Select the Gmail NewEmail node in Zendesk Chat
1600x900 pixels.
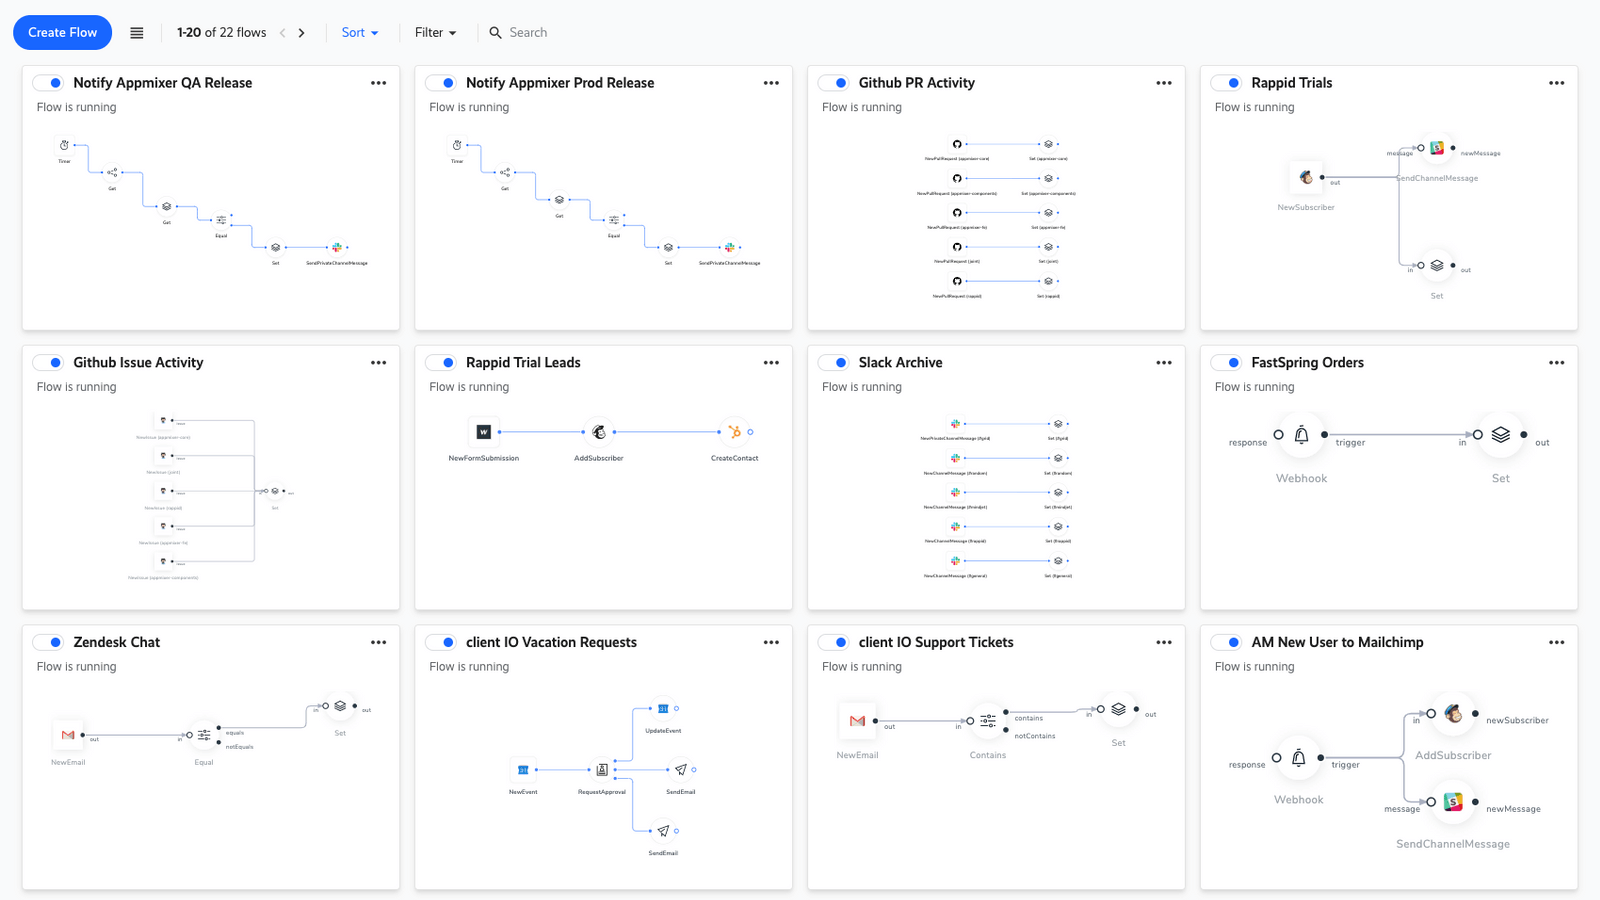pos(68,735)
